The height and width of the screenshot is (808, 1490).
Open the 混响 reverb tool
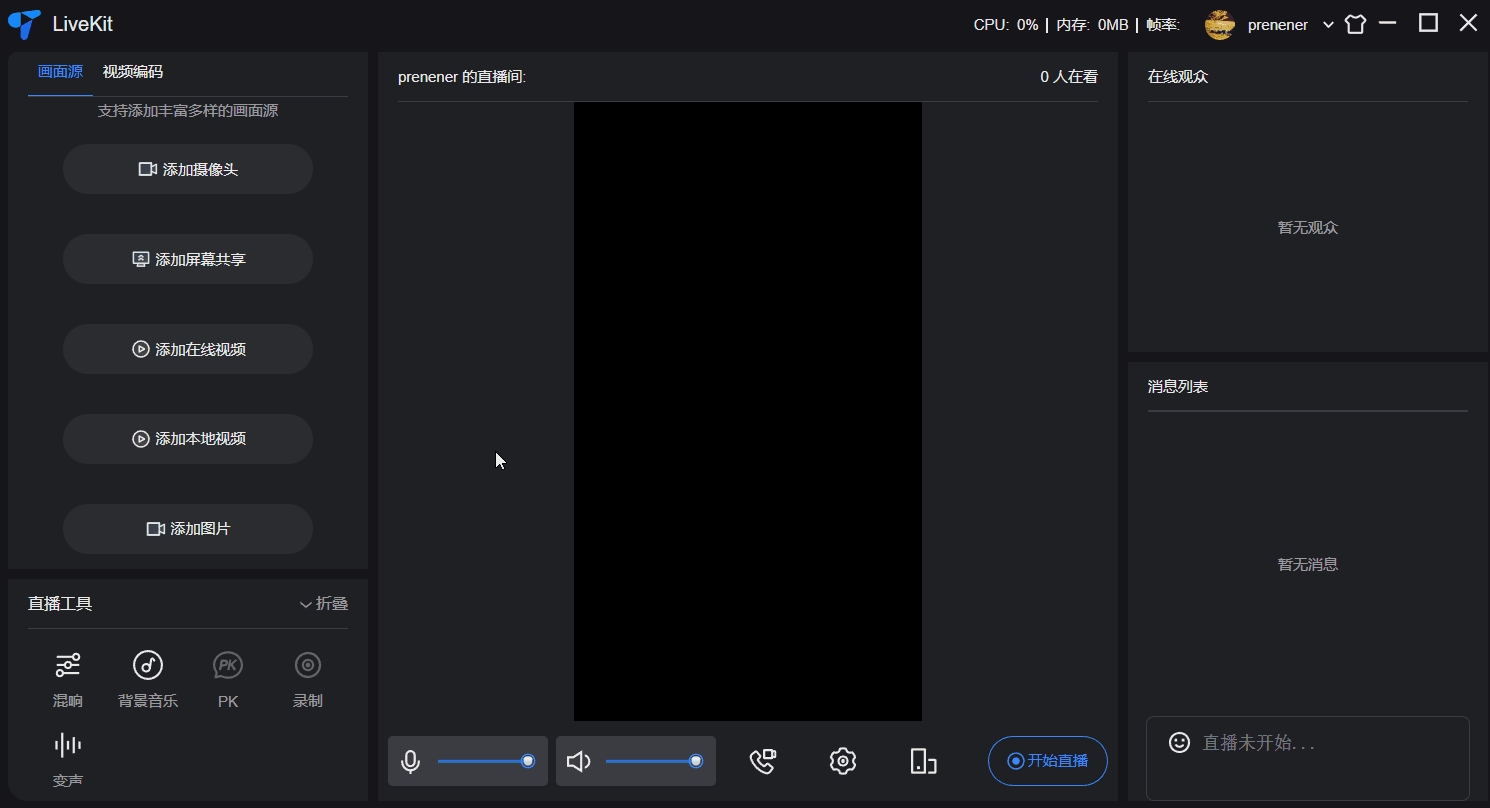[x=68, y=678]
